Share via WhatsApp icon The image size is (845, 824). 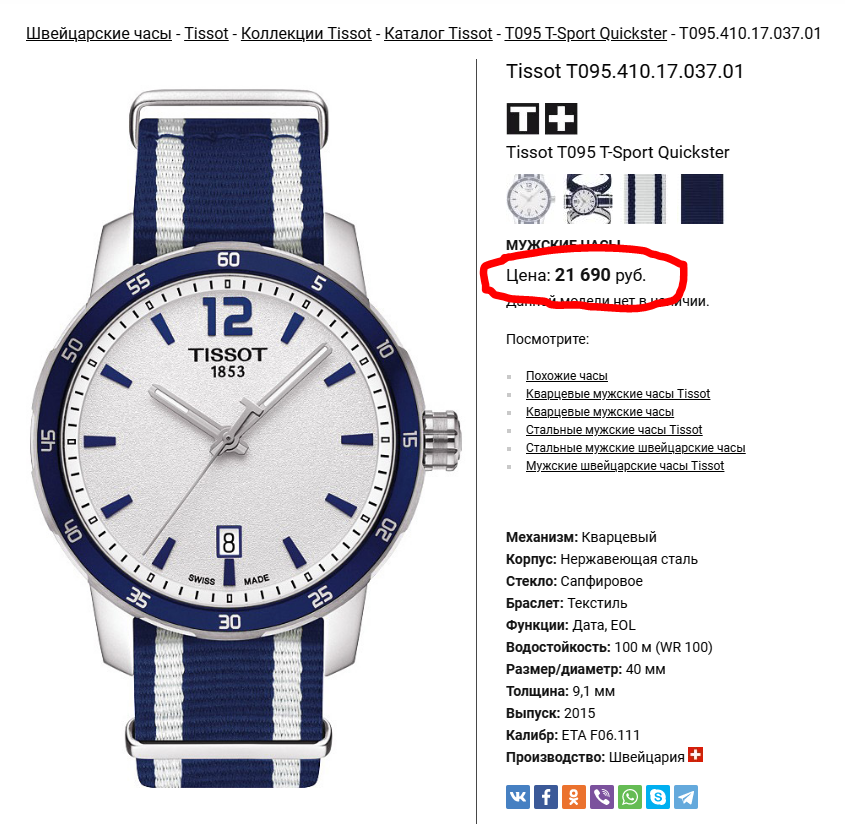[630, 797]
